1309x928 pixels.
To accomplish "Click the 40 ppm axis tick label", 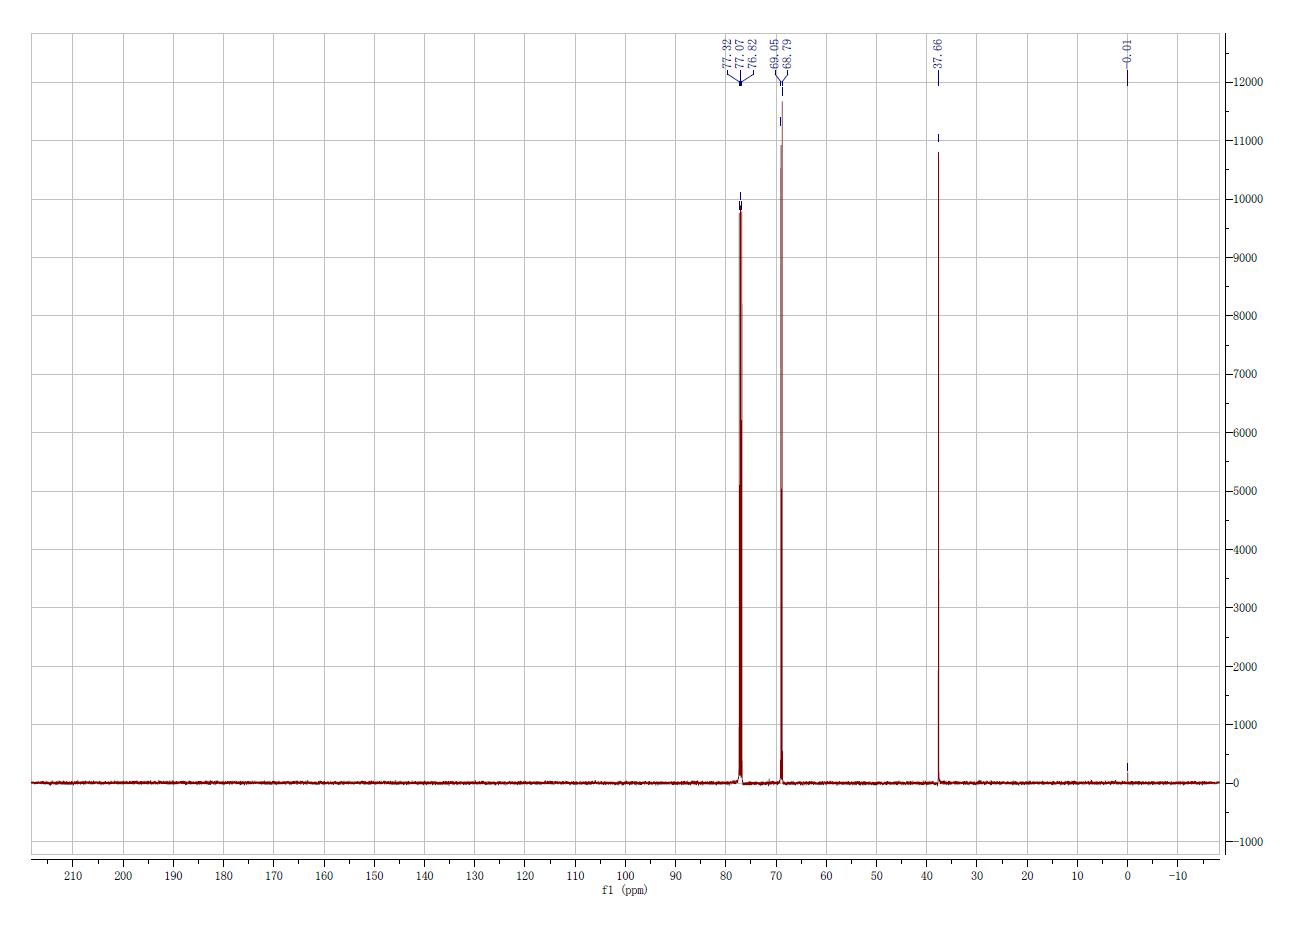I will click(x=927, y=877).
